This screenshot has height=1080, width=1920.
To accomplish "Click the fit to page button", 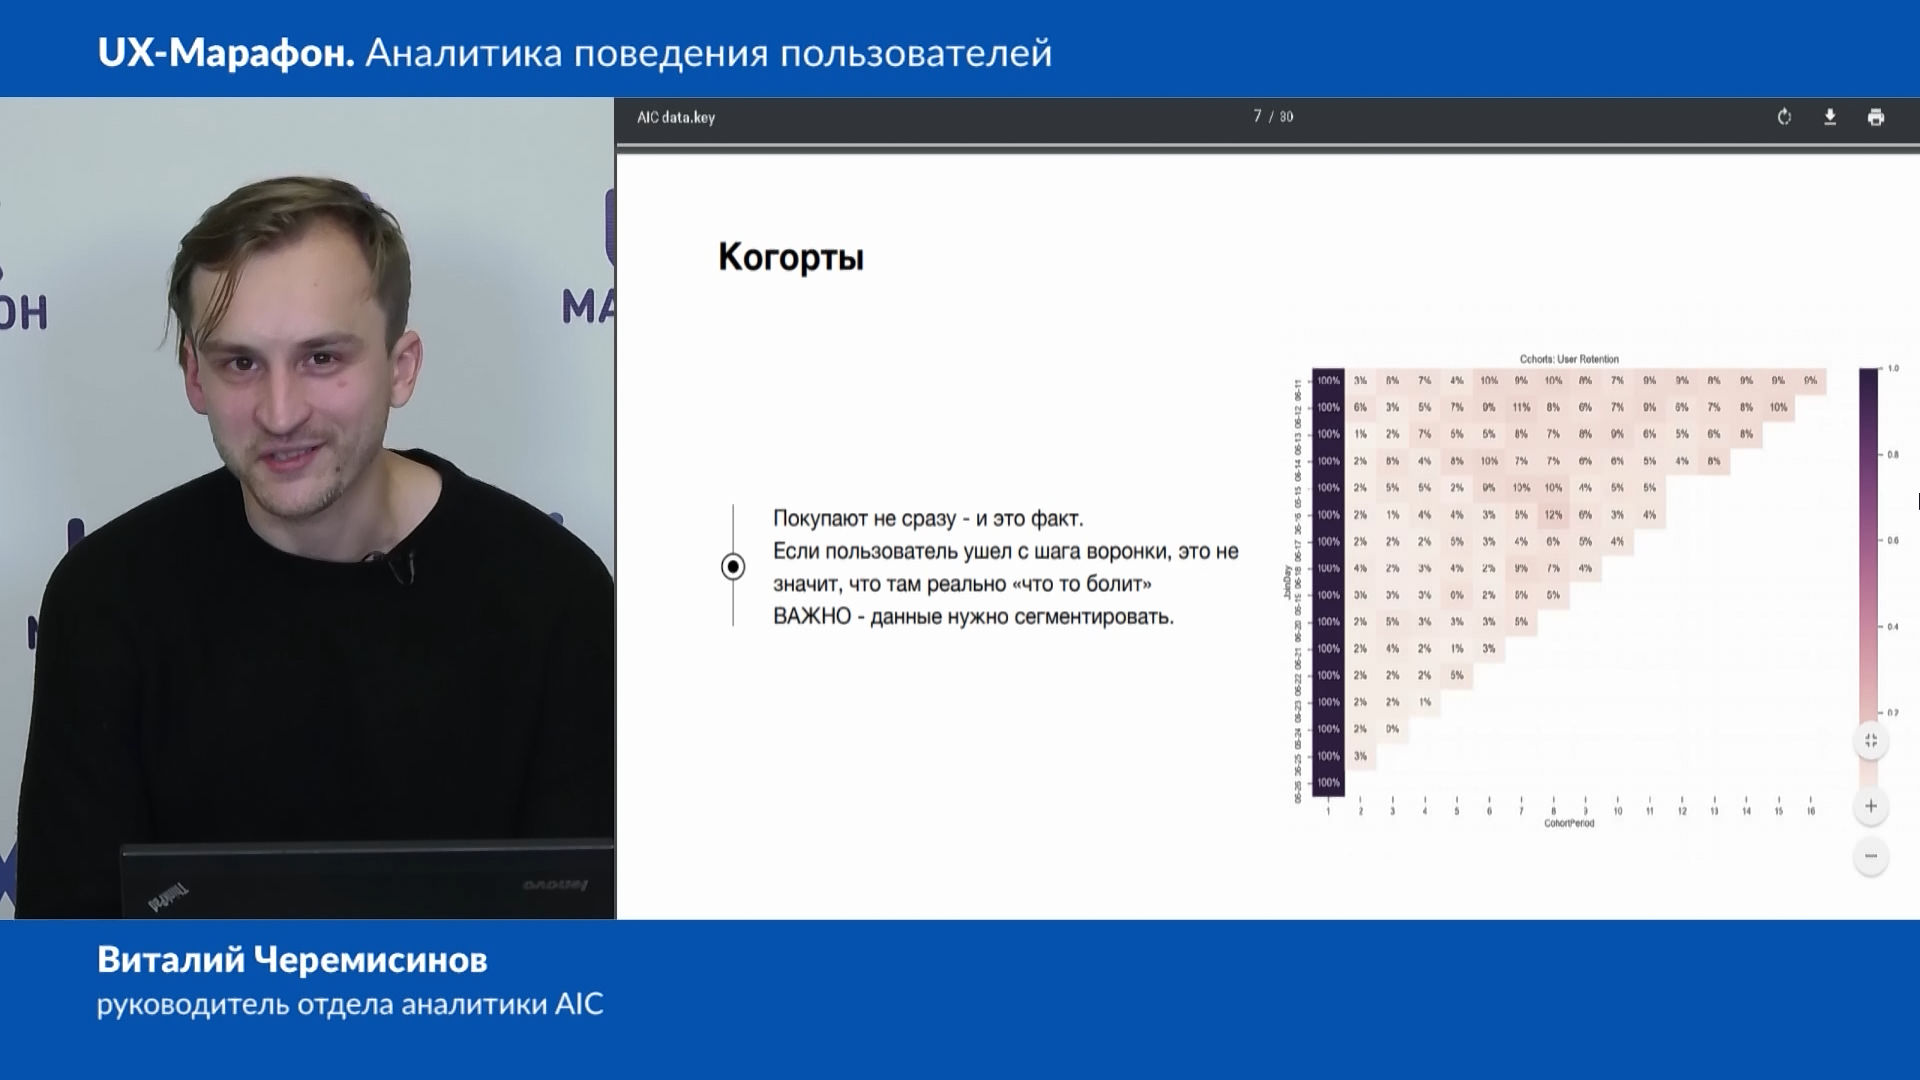I will point(1871,741).
